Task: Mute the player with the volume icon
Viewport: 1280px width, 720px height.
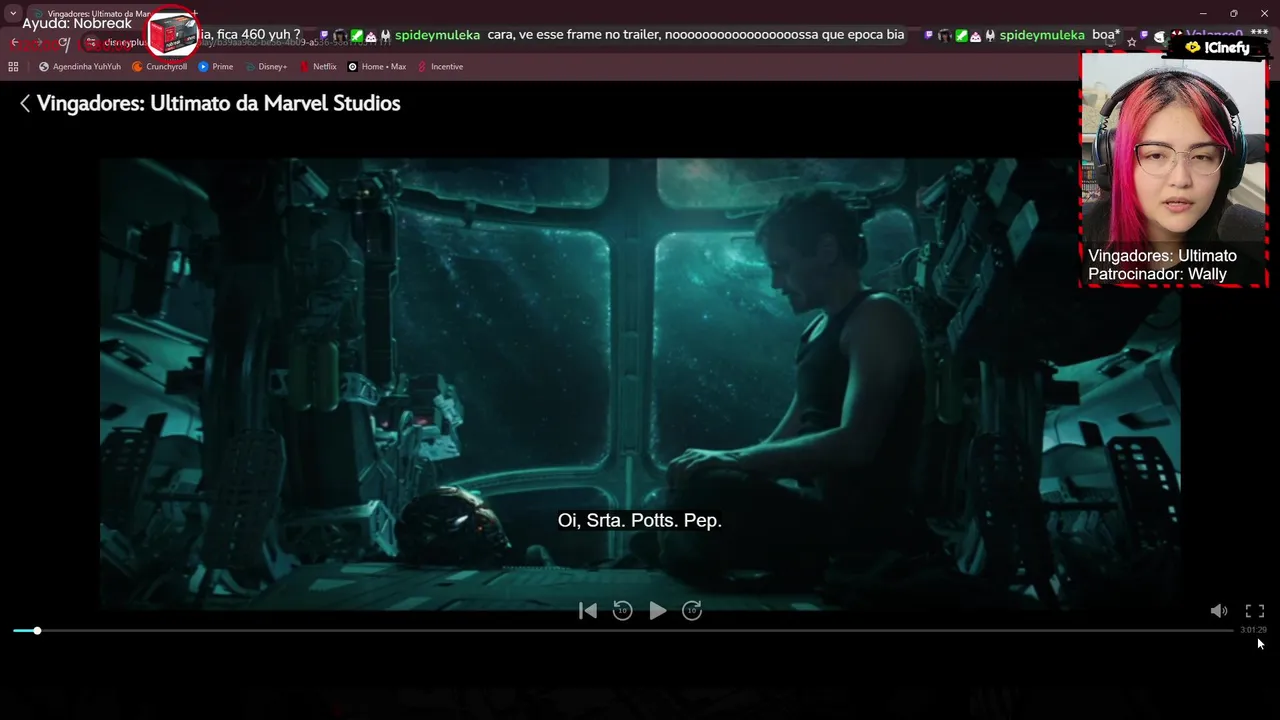Action: pos(1219,611)
